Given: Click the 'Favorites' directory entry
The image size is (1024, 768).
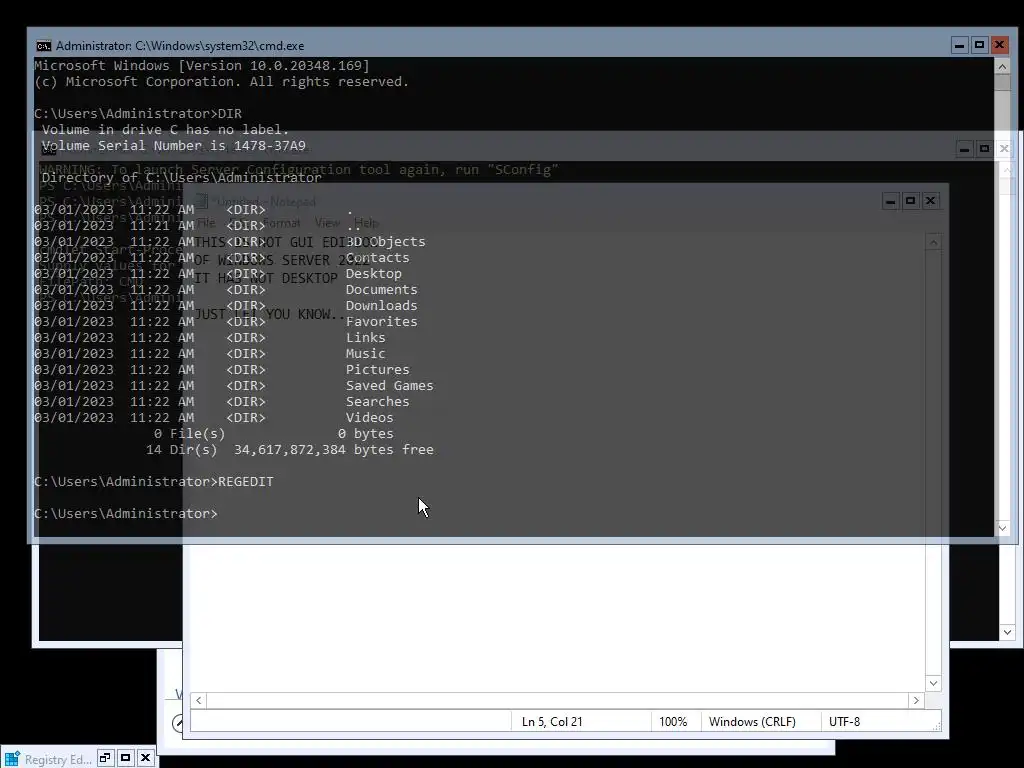Looking at the screenshot, I should pyautogui.click(x=381, y=321).
